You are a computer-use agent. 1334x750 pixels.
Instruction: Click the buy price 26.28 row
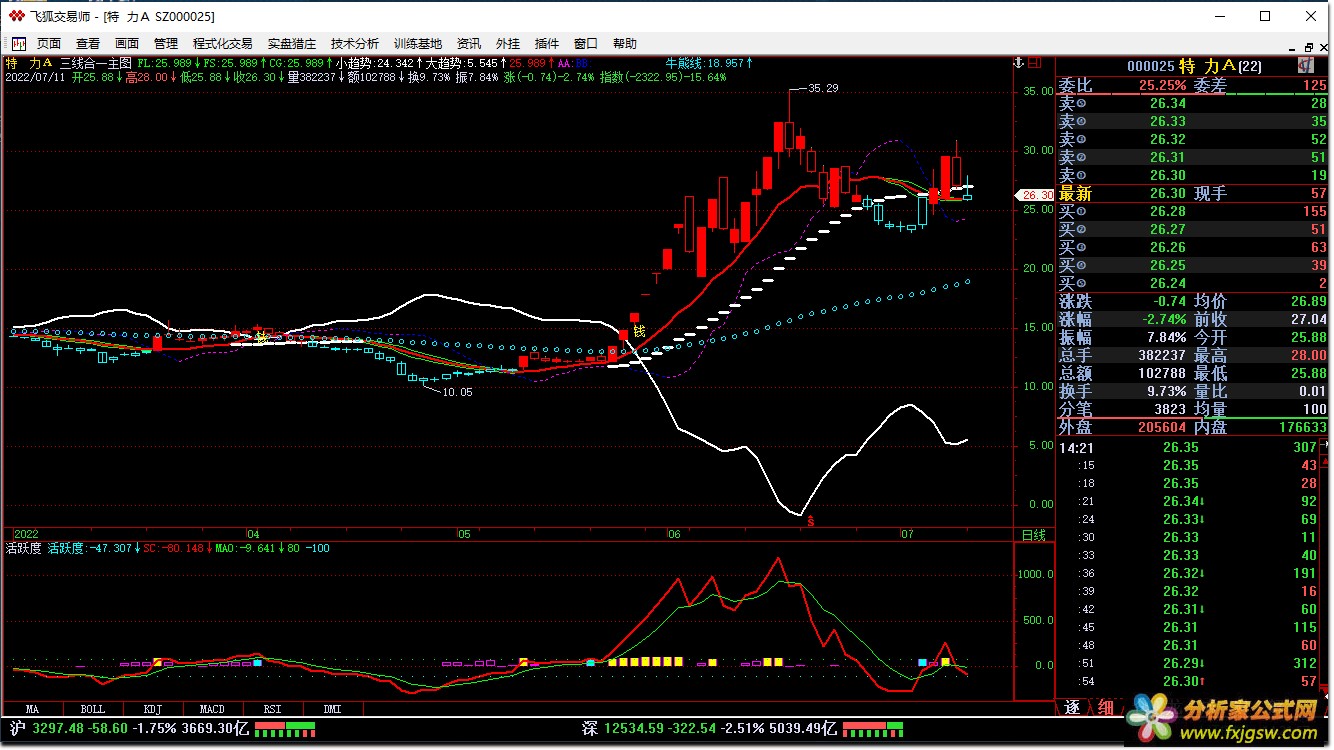(1193, 211)
